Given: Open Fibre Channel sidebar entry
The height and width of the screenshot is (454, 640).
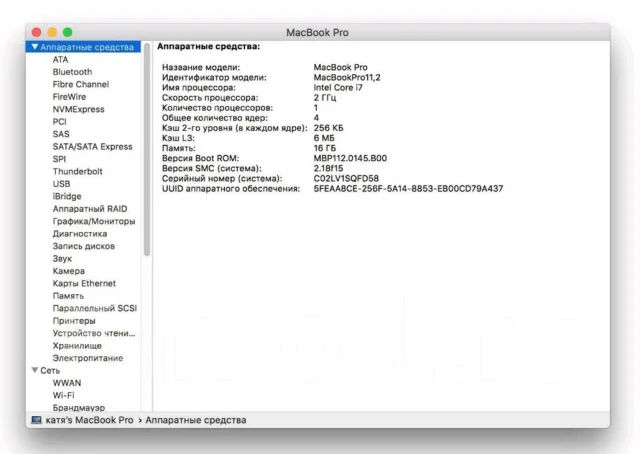Looking at the screenshot, I should (x=81, y=85).
